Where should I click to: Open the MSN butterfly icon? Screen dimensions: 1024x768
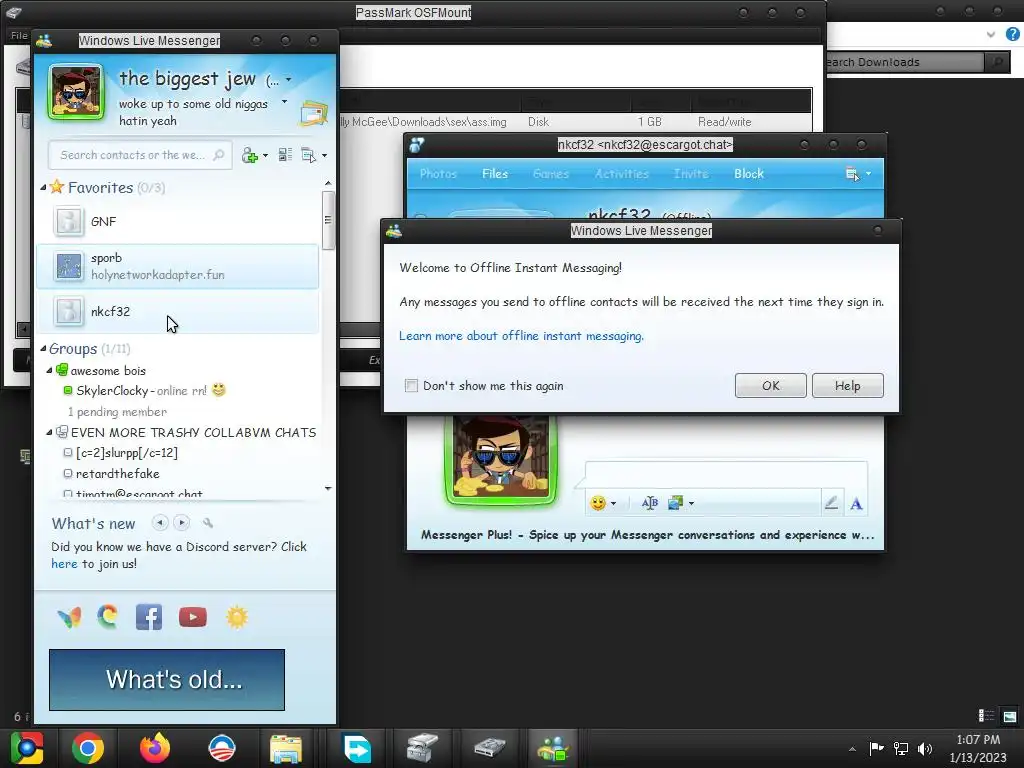pos(69,617)
